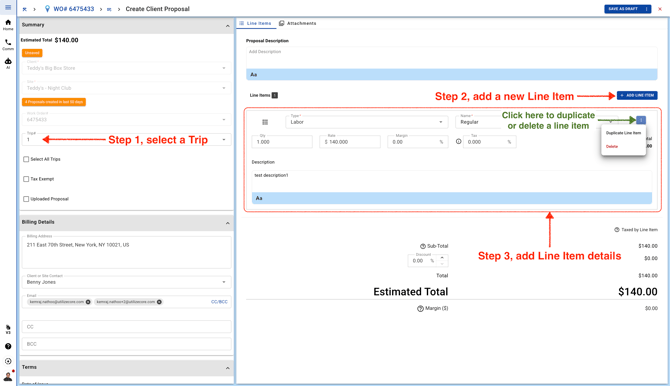Screen dimensions: 670x386
Task: Click the Rate field showing $ 140.000
Action: (x=350, y=142)
